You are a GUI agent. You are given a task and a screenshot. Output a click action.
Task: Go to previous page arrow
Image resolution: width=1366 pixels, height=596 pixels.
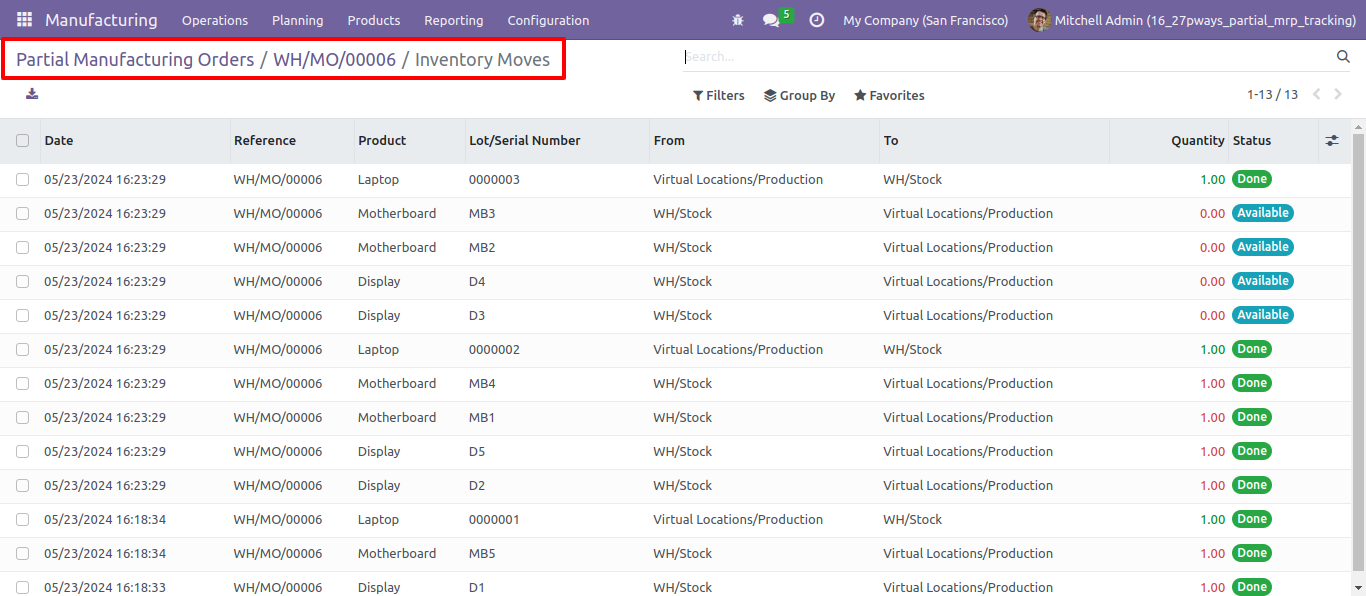1316,95
